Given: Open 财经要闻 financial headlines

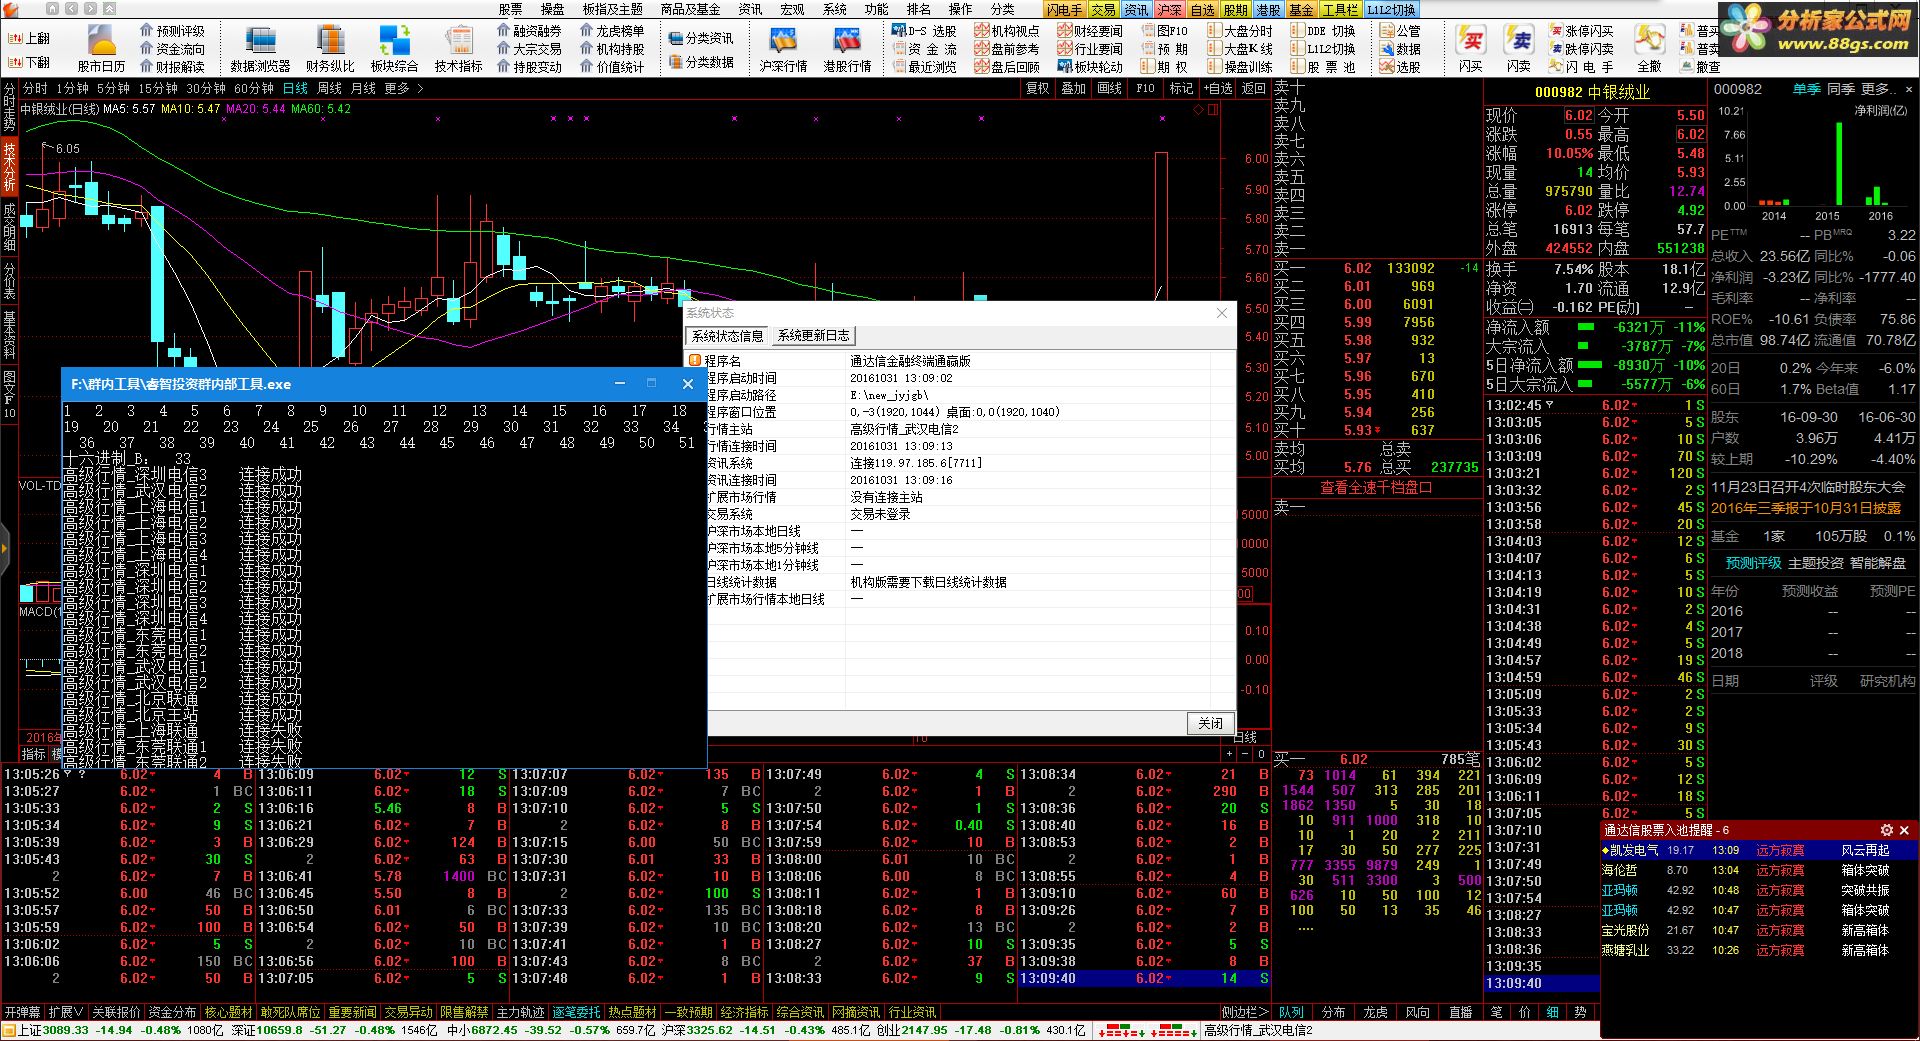Looking at the screenshot, I should pyautogui.click(x=1090, y=31).
